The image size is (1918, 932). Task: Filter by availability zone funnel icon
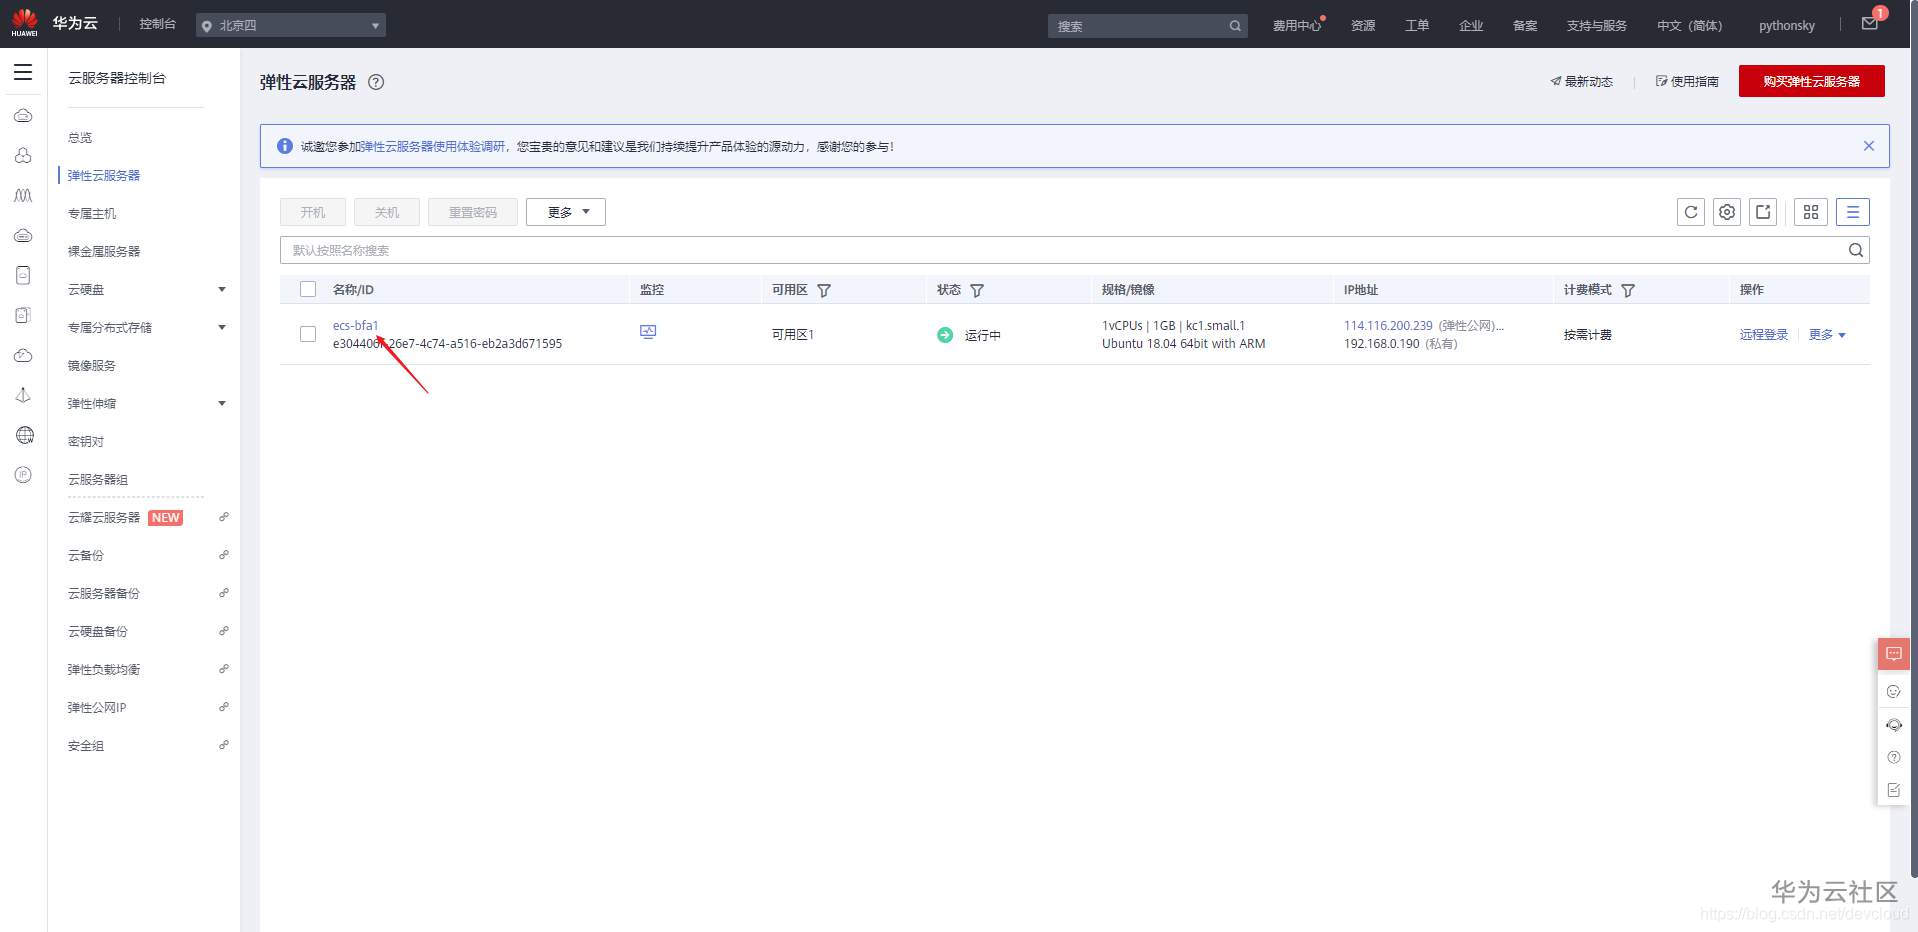pos(824,290)
